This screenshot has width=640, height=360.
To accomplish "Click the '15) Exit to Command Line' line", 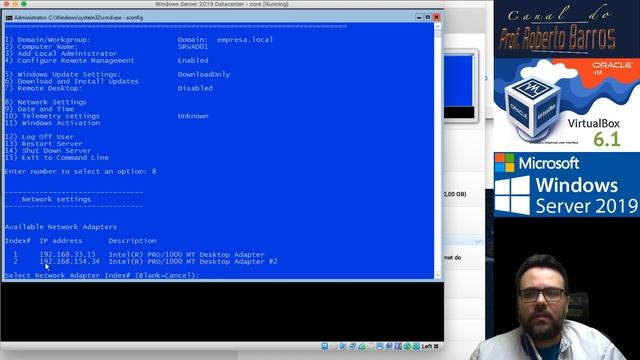I will pos(57,158).
